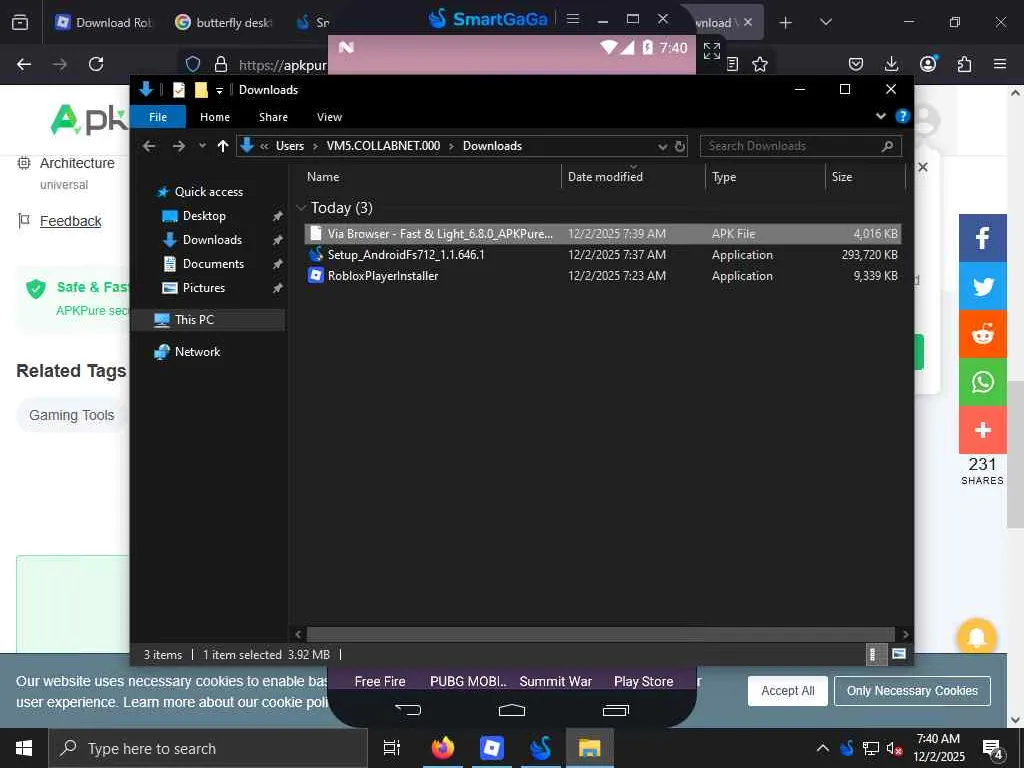
Task: Open the View ribbon tab
Action: [x=329, y=117]
